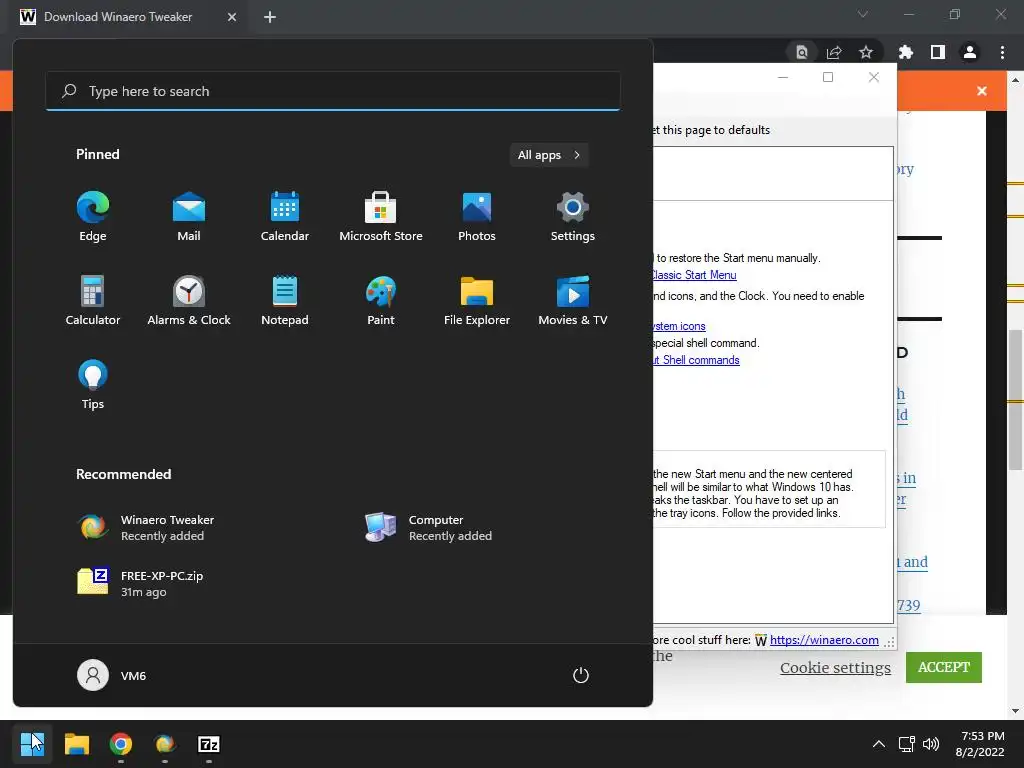
Task: Show hidden tray icons chevron
Action: 879,744
